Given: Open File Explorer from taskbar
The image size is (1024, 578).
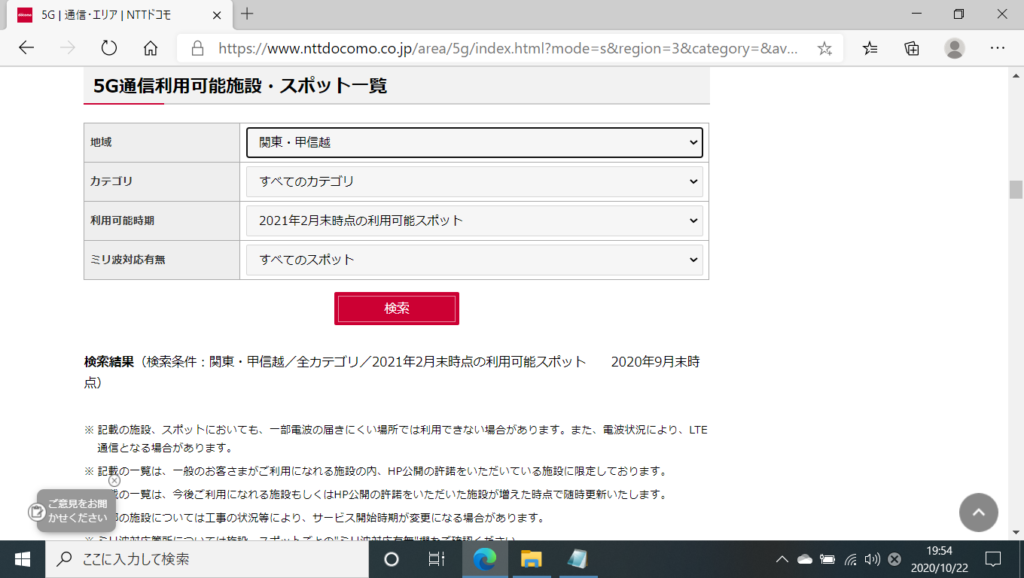Looking at the screenshot, I should (531, 559).
